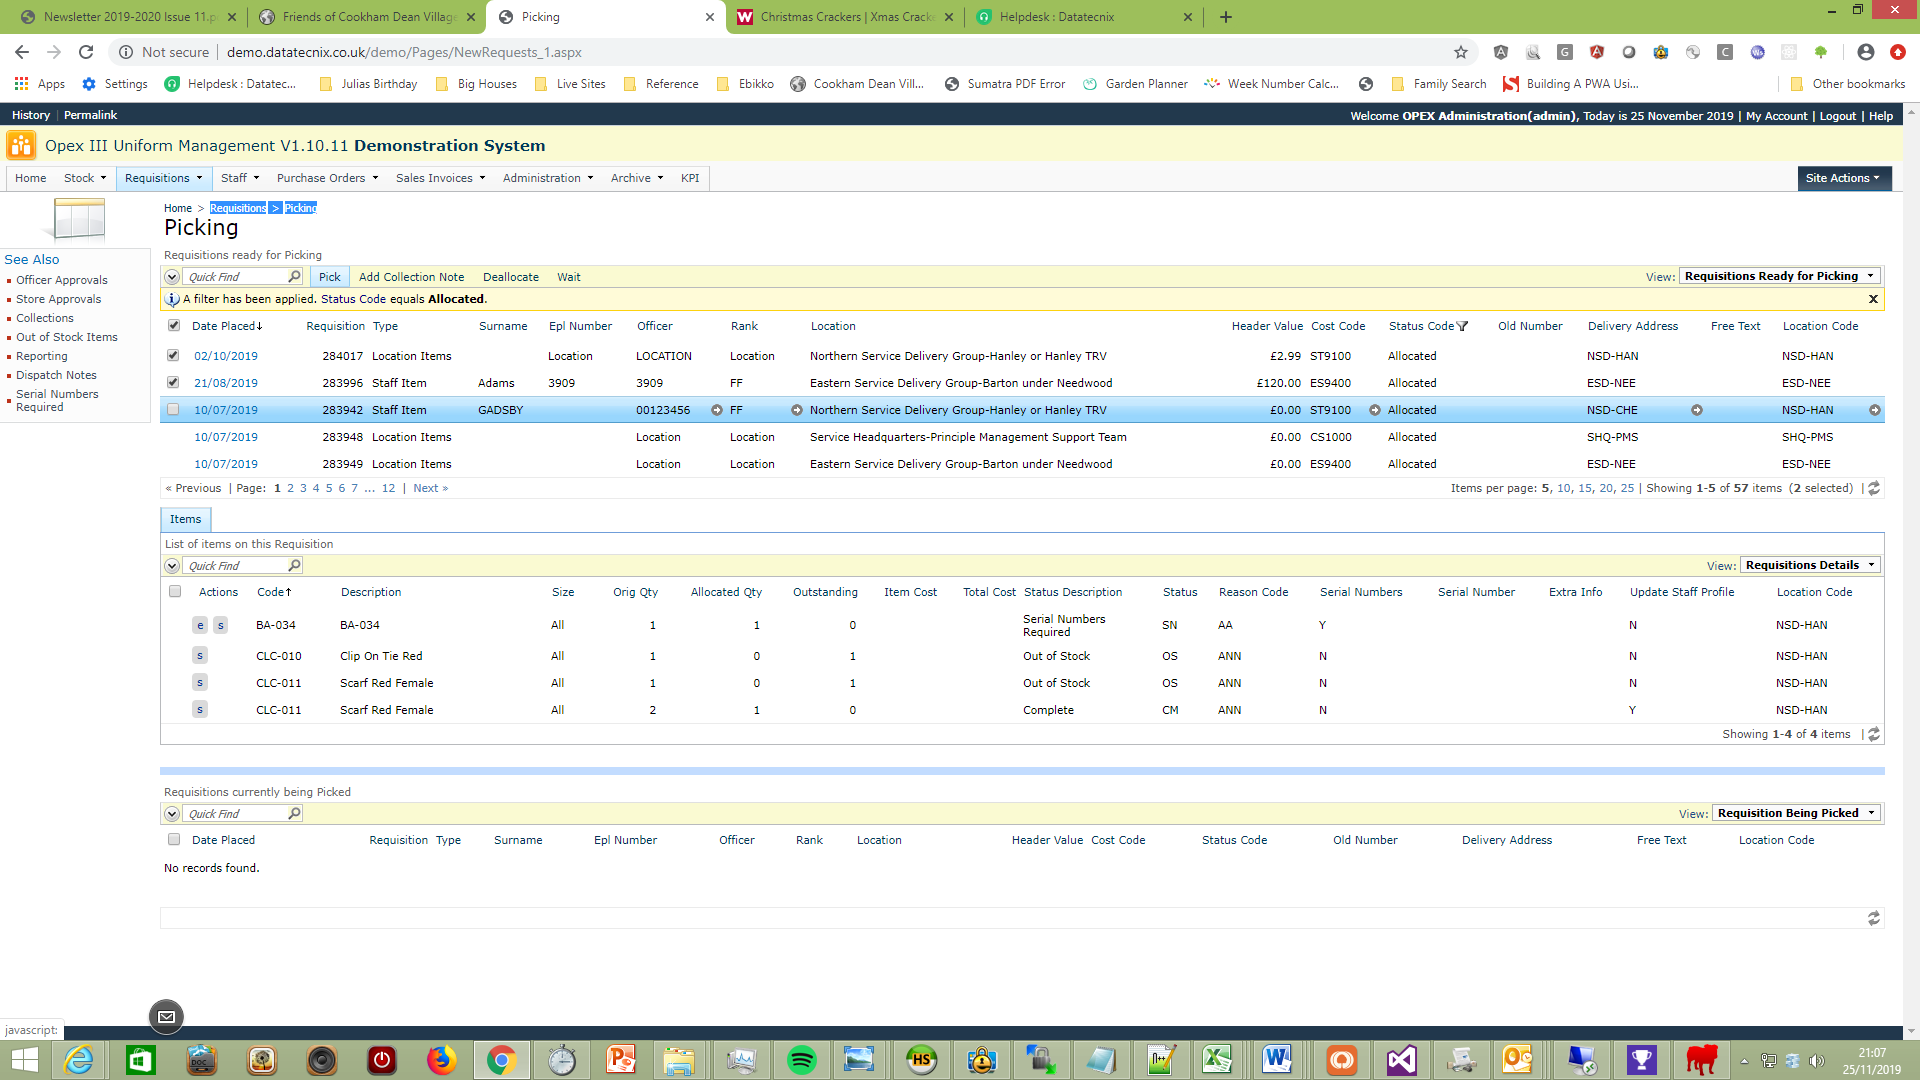
Task: Go to page 3 of requisitions
Action: pos(303,488)
